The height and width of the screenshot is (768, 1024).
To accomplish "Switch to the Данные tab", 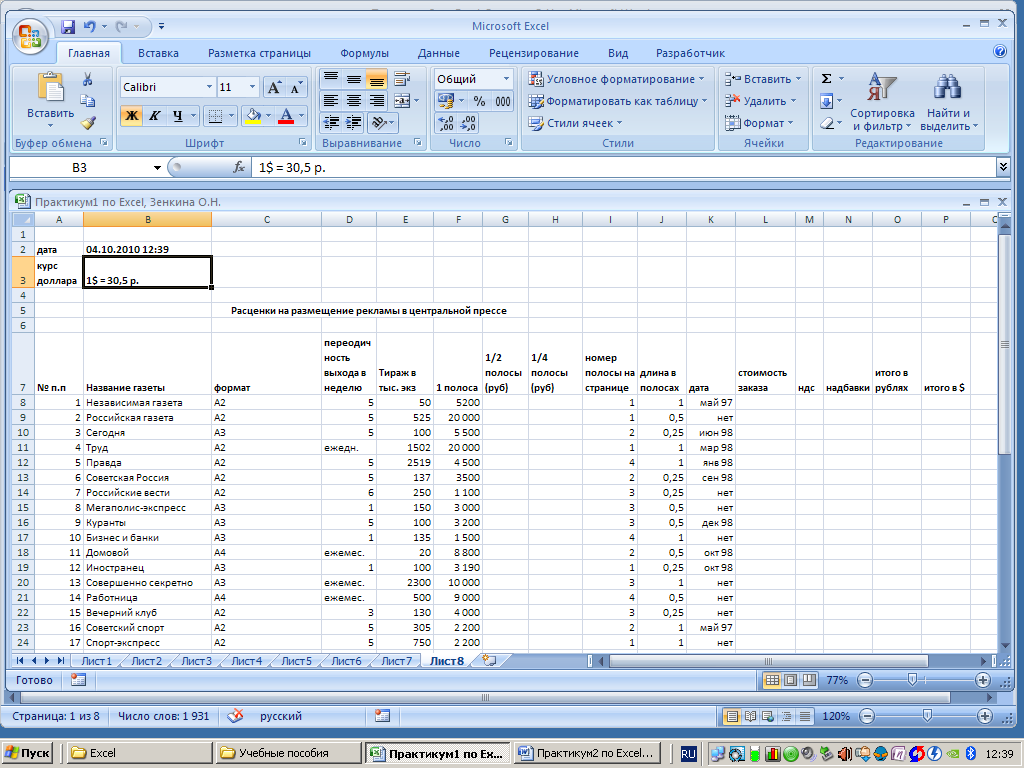I will pyautogui.click(x=439, y=53).
